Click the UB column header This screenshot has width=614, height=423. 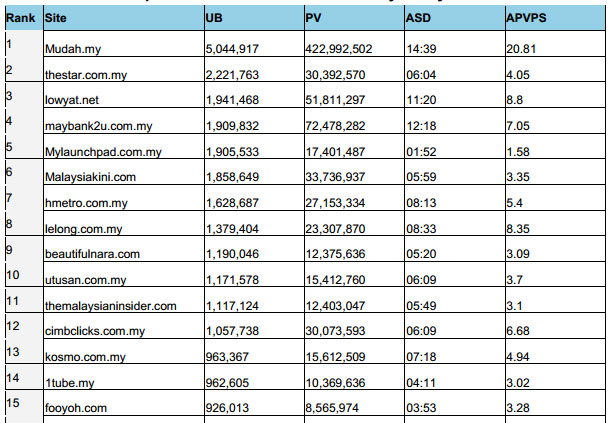click(213, 19)
